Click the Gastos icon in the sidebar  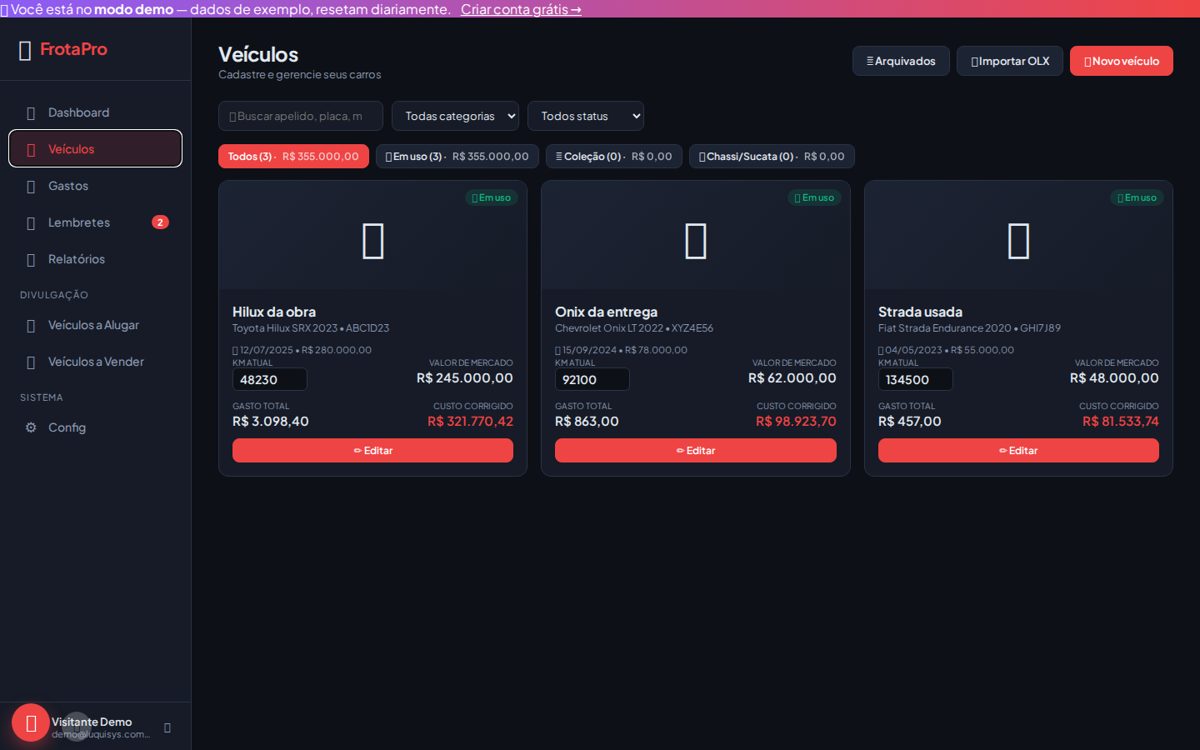click(31, 186)
